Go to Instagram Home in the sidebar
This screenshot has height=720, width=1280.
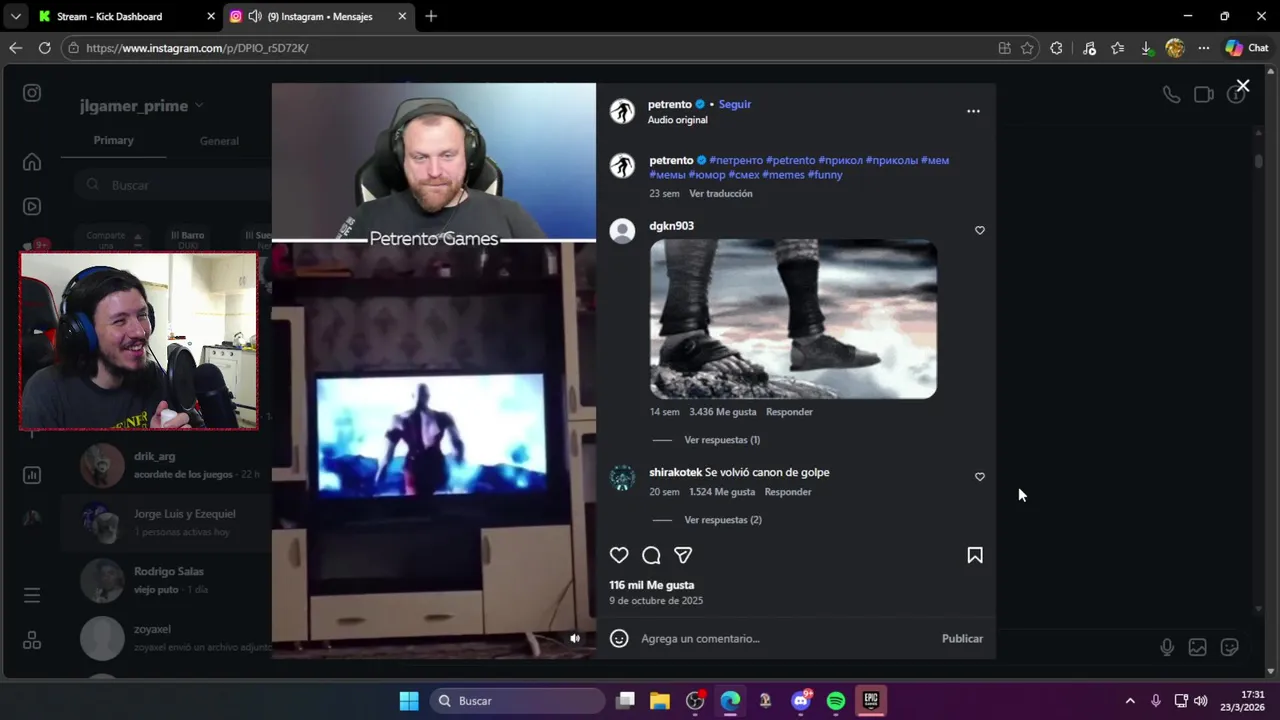pos(32,162)
